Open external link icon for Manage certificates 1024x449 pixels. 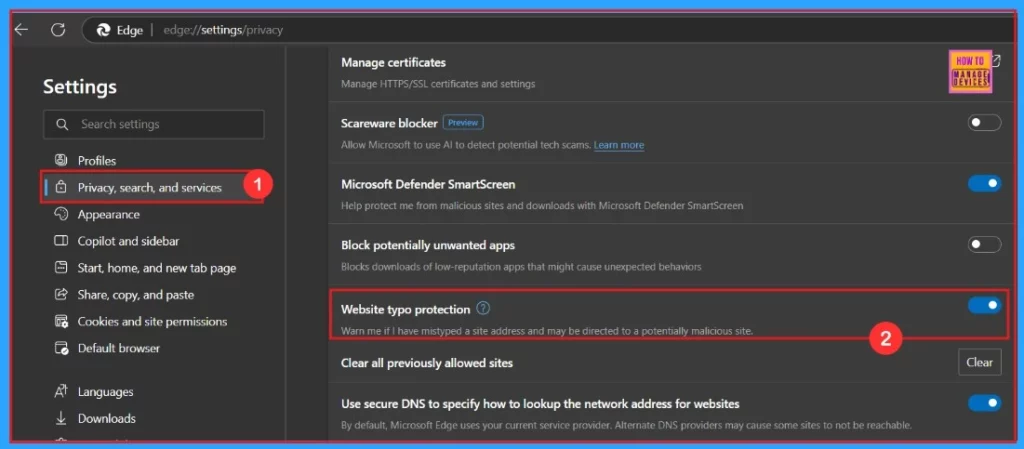click(x=996, y=60)
